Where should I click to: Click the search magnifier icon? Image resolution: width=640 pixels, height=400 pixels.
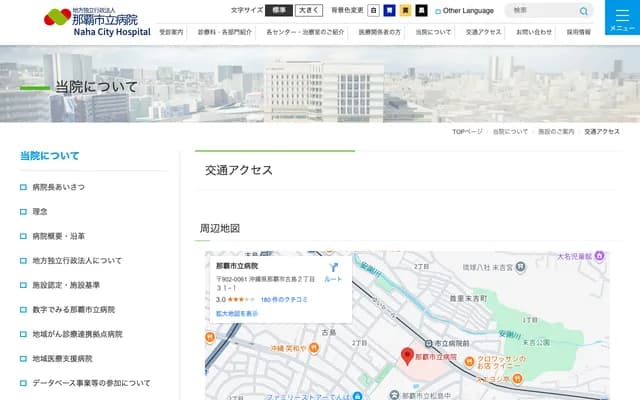(x=584, y=11)
